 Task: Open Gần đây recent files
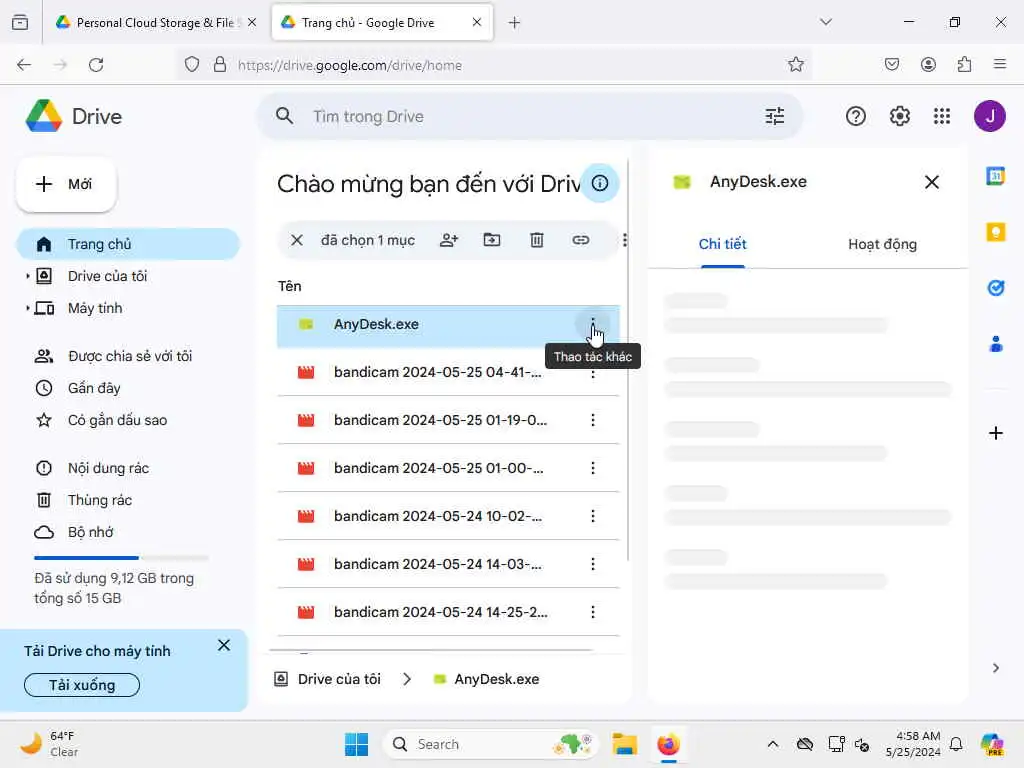click(x=93, y=388)
